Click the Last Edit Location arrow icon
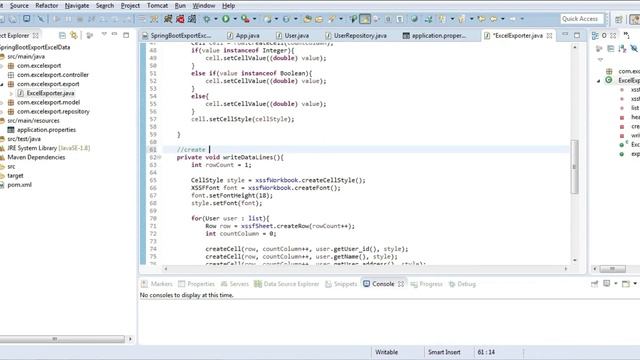Screen dimensions: 640x360 [x=482, y=19]
